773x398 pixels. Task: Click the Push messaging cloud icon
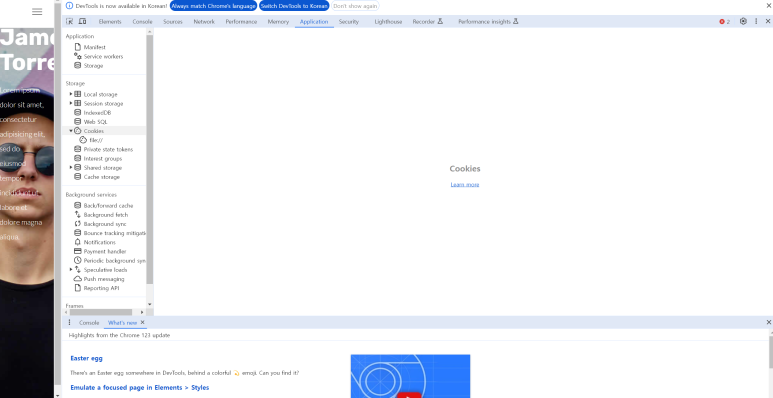(x=77, y=279)
